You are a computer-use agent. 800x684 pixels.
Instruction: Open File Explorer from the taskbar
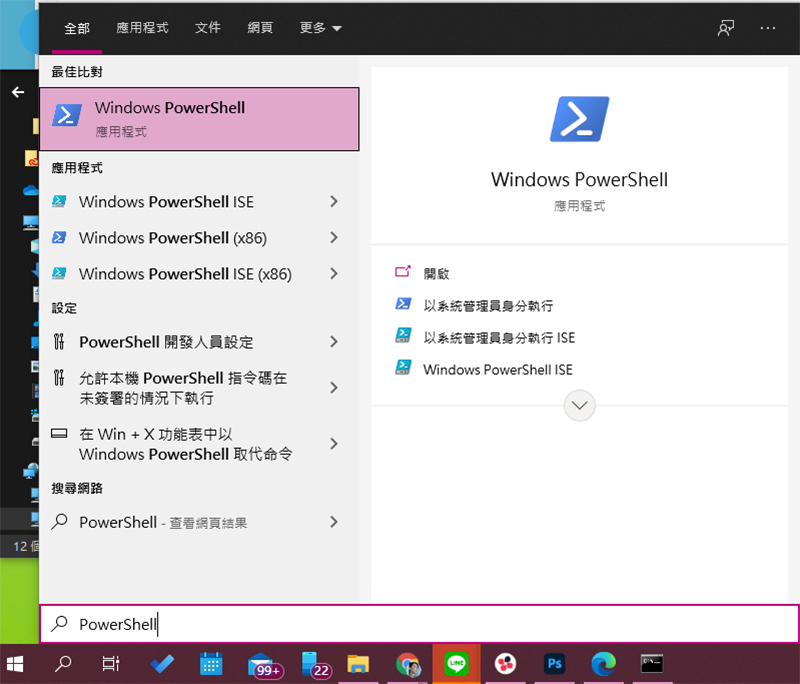tap(358, 664)
